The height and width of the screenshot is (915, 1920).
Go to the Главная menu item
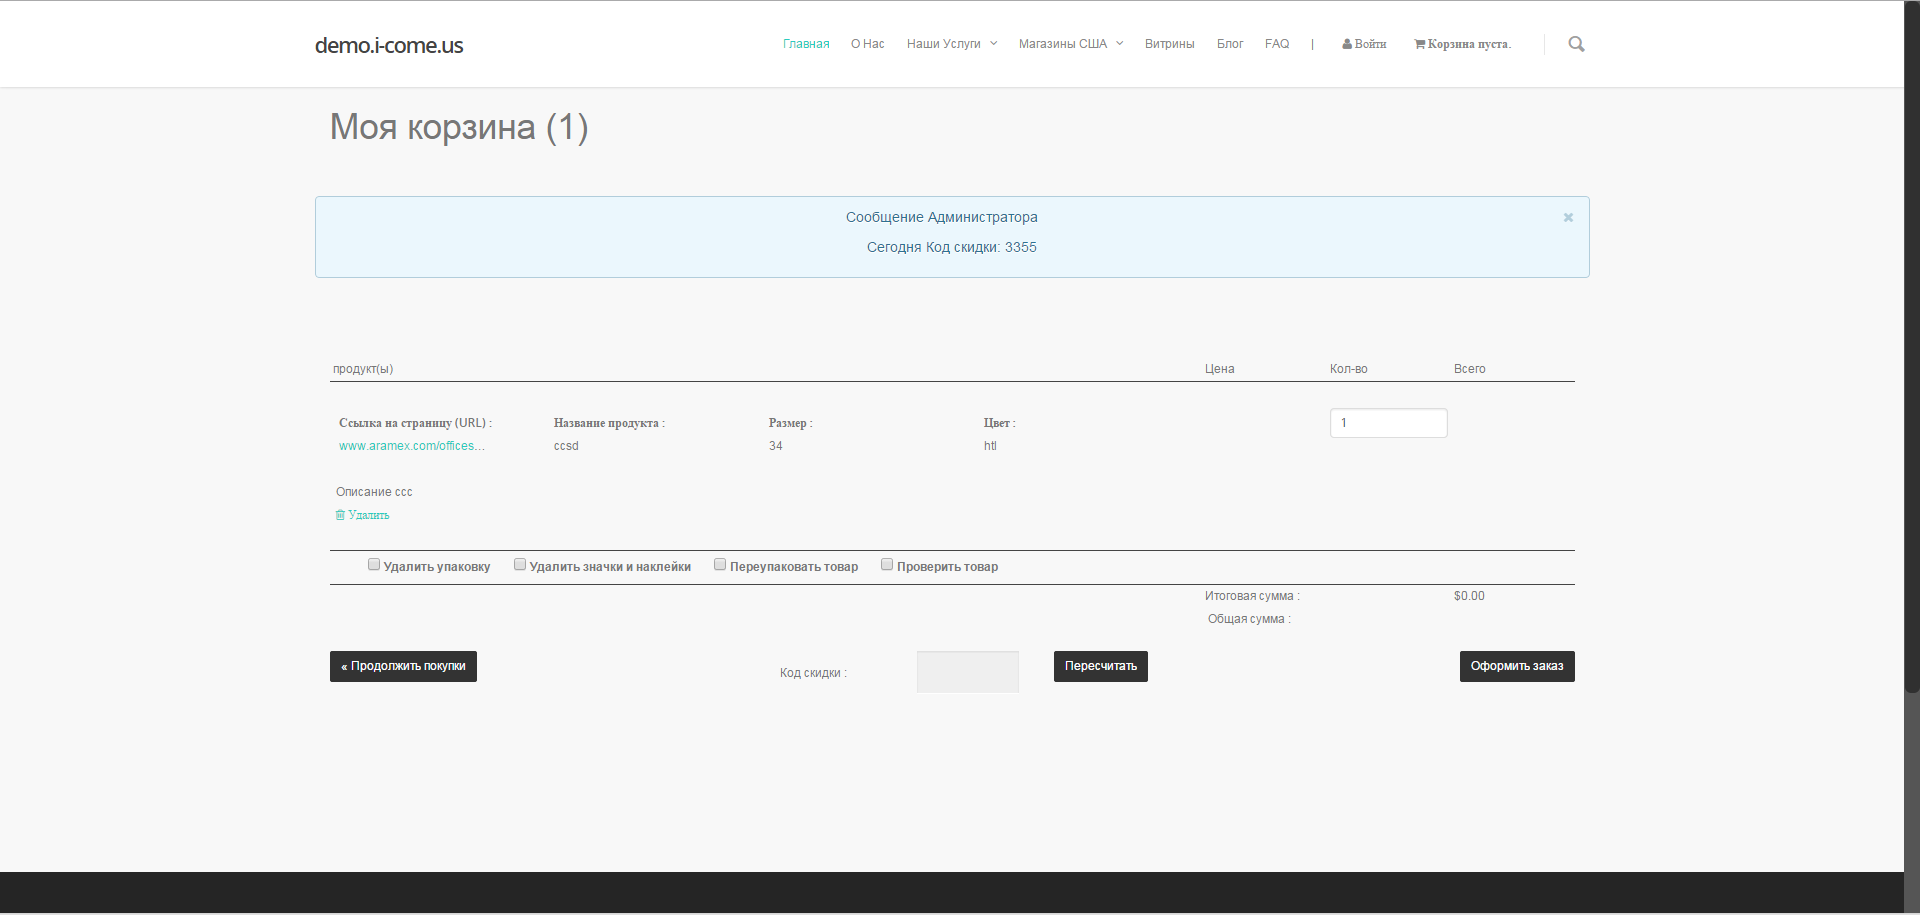[x=806, y=44]
